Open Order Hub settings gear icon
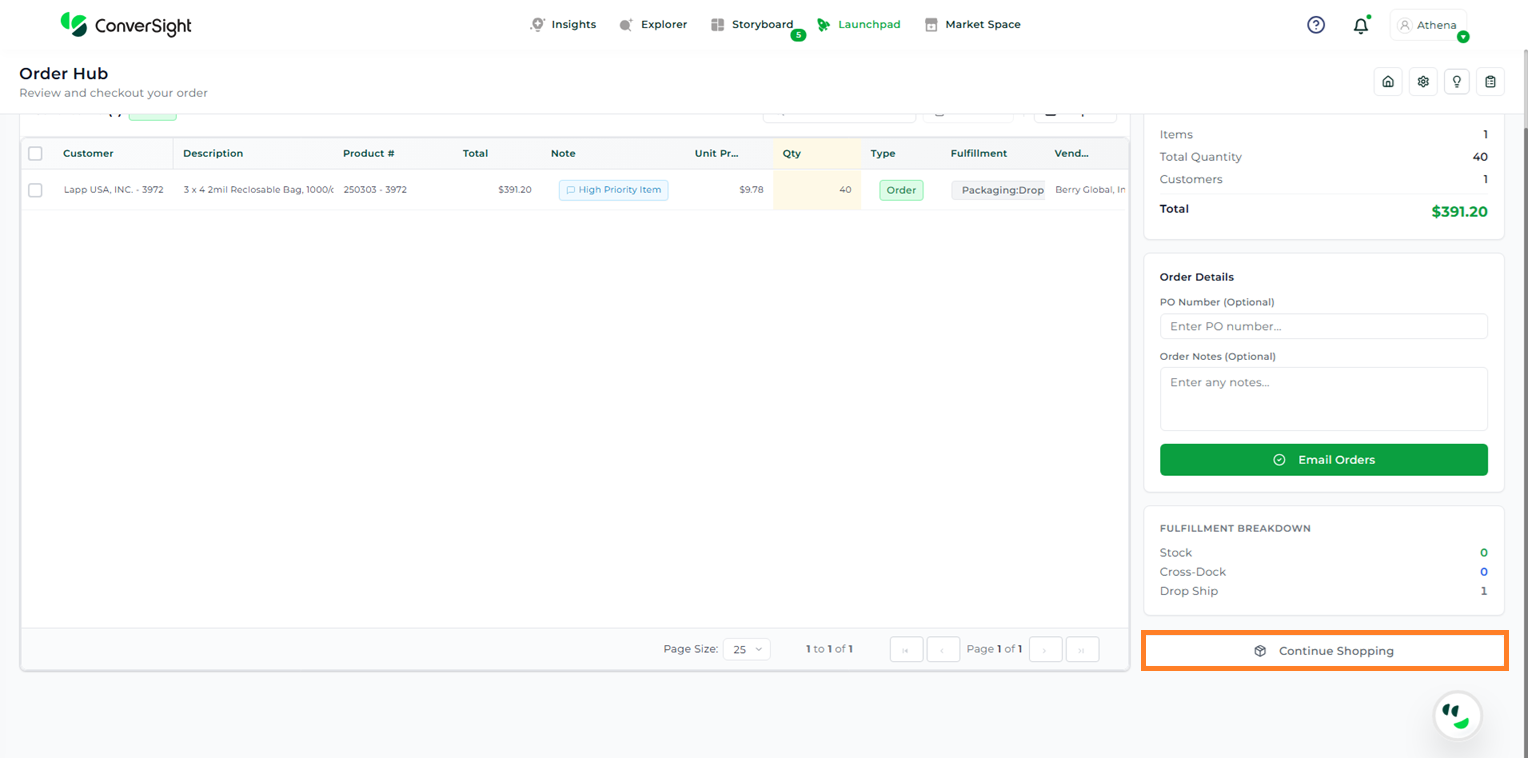The height and width of the screenshot is (758, 1528). point(1423,82)
